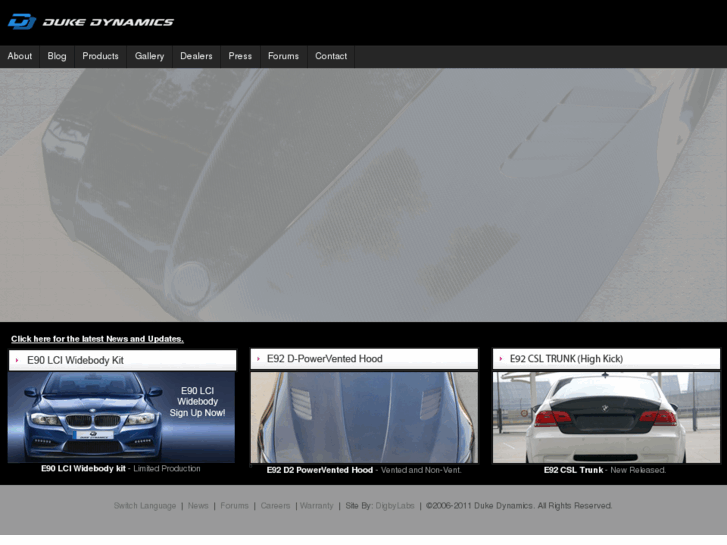Click Switch Language in the footer
727x545 pixels.
[x=145, y=506]
